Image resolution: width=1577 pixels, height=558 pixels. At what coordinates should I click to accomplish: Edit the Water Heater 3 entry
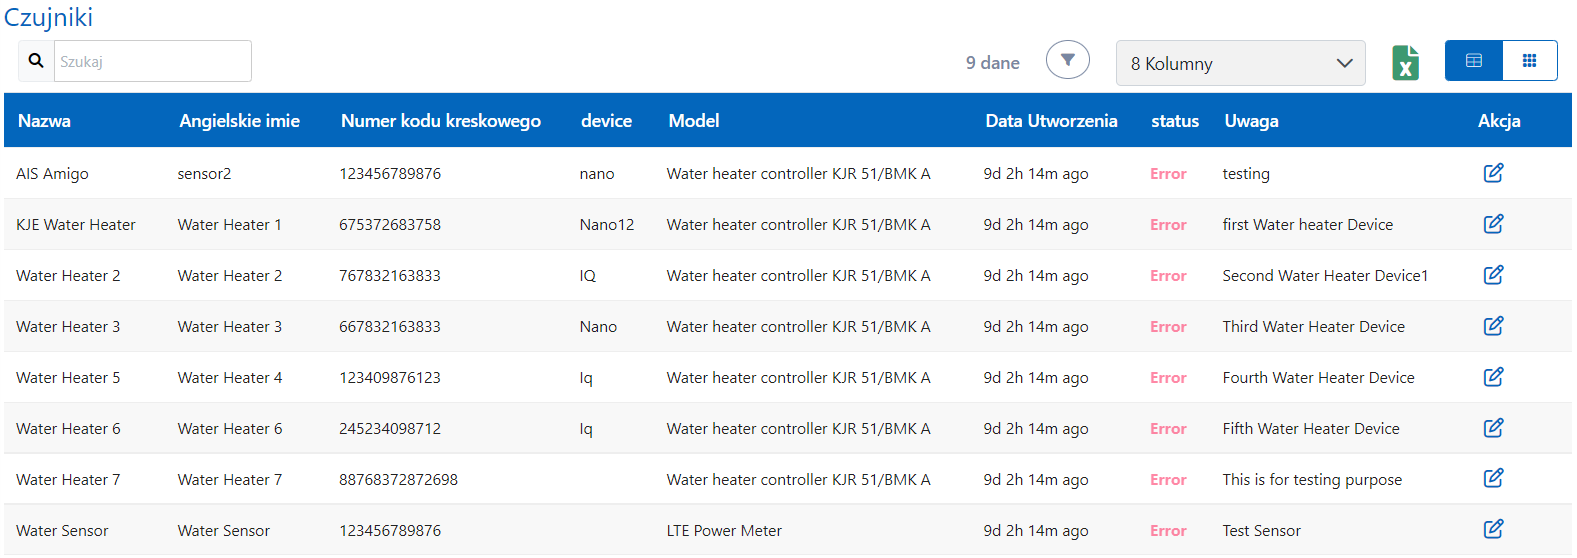tap(1493, 326)
